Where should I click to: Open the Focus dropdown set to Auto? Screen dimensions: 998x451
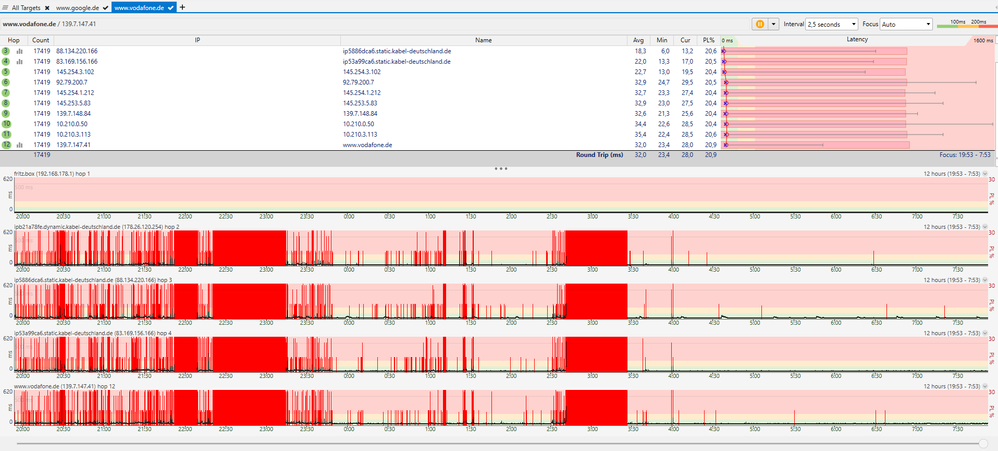(x=906, y=23)
